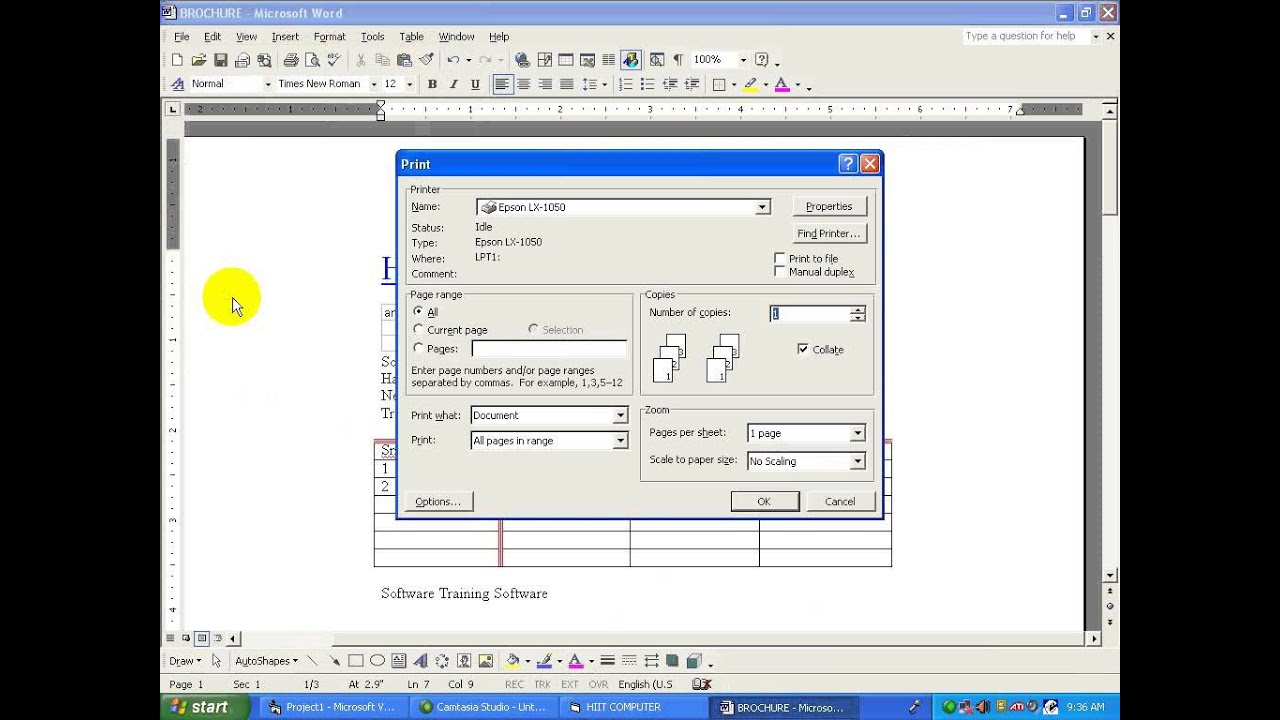Click the Increase Indent icon
Viewport: 1280px width, 720px height.
(x=691, y=84)
